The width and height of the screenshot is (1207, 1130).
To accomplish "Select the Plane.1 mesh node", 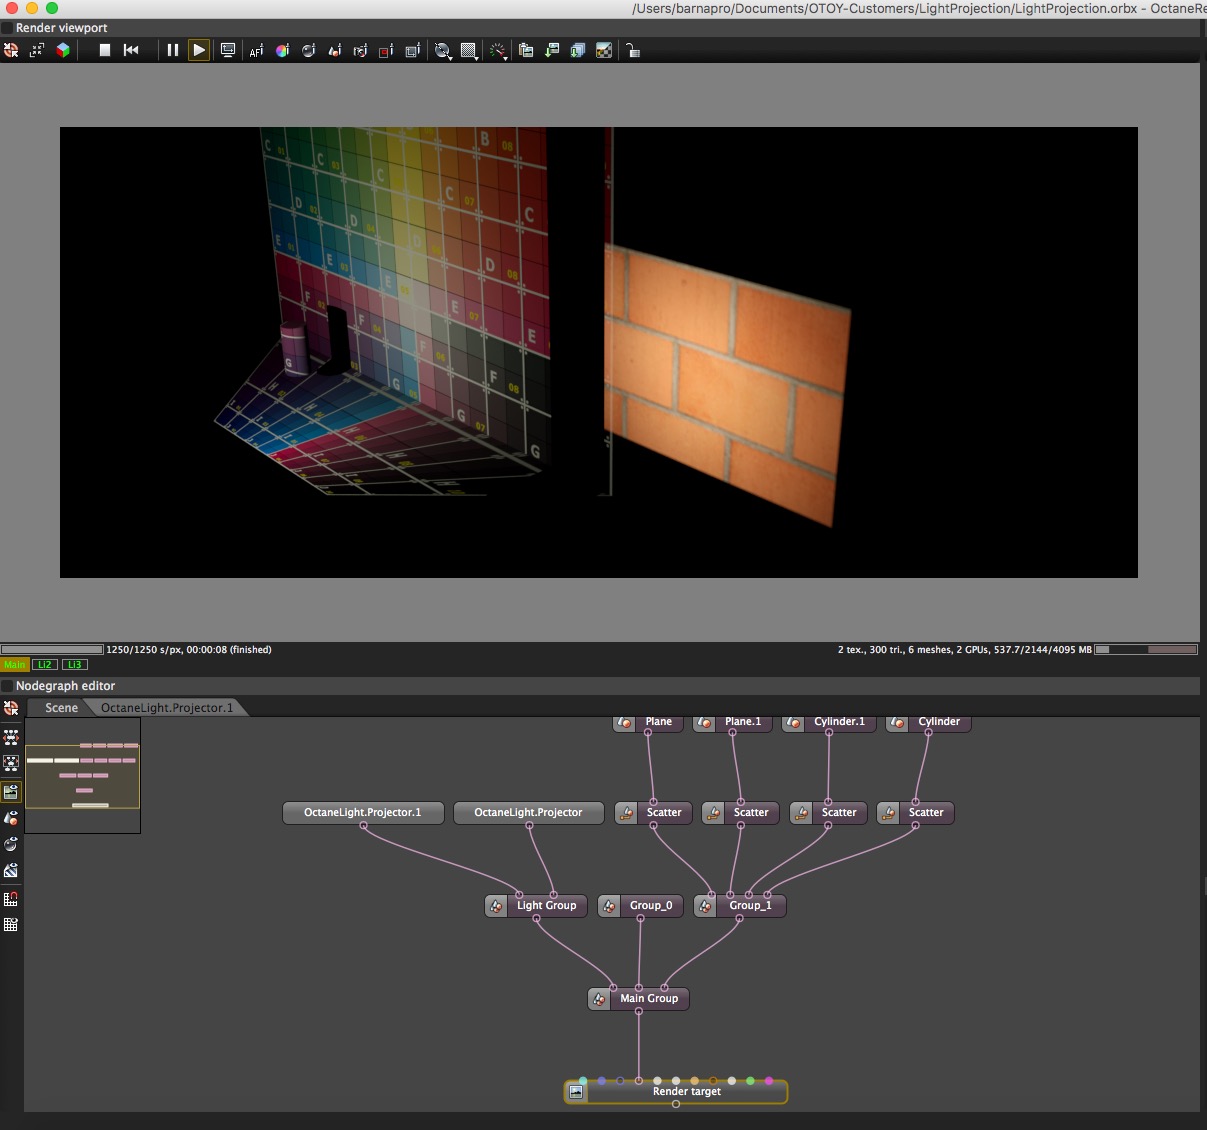I will coord(733,722).
